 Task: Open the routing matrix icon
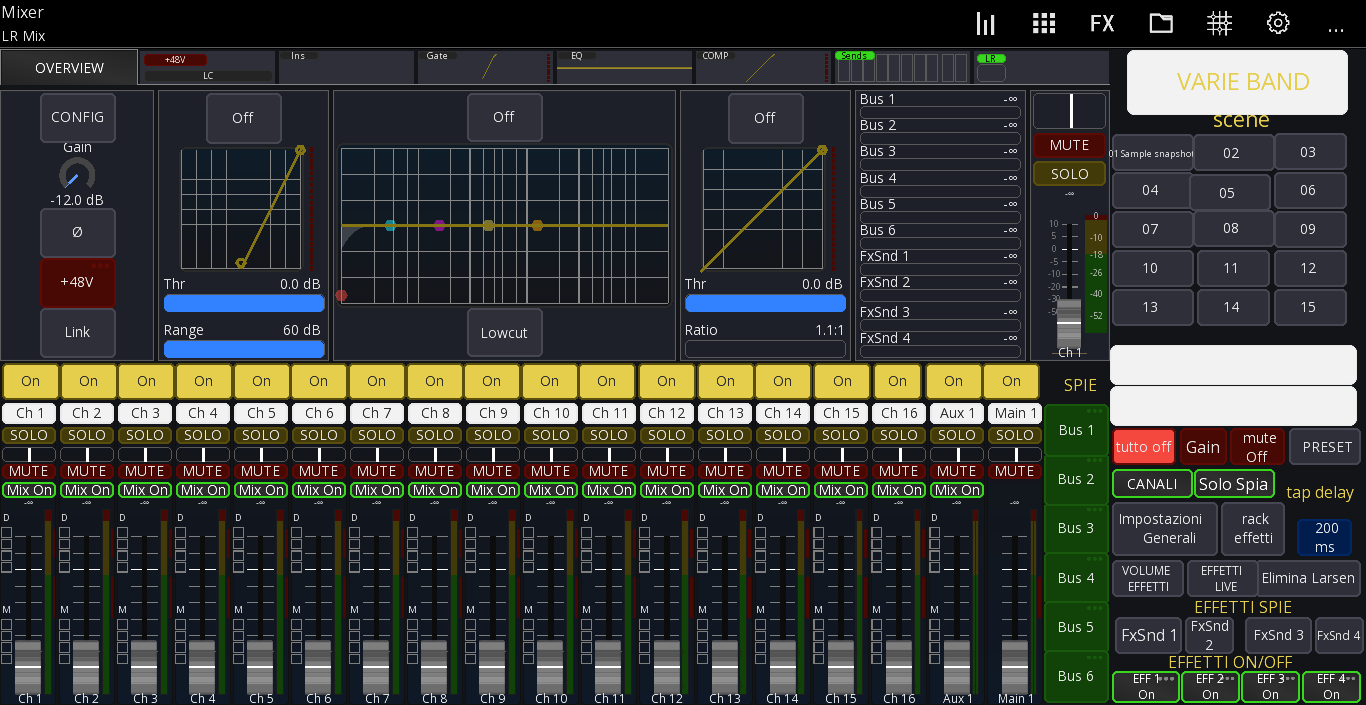(x=1219, y=24)
